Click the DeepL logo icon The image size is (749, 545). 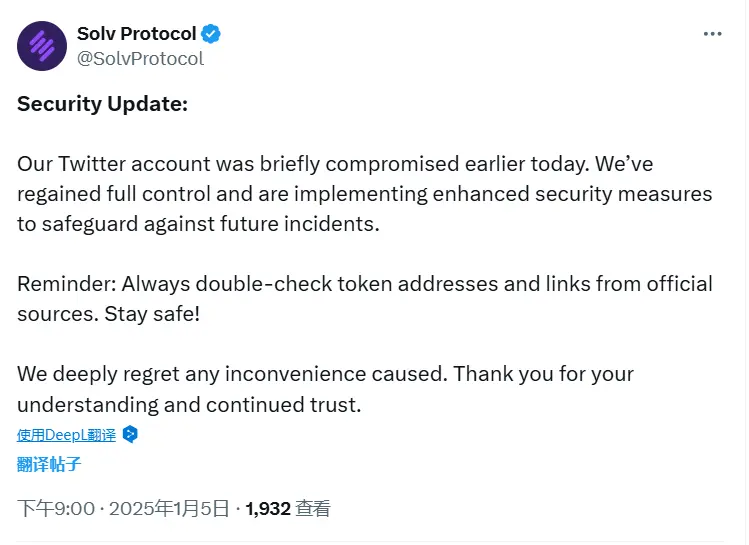[x=130, y=435]
